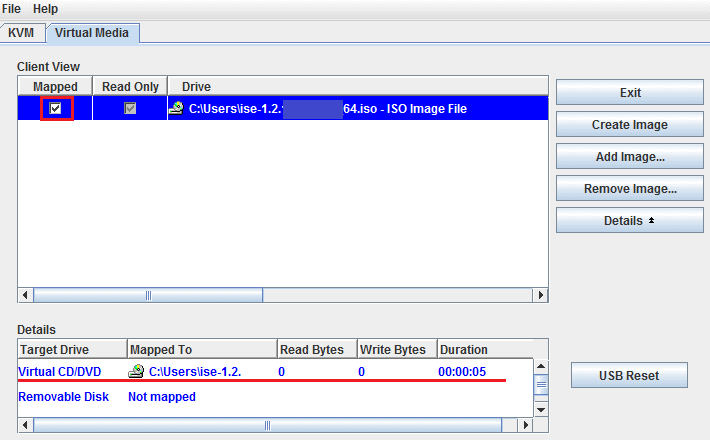Click the Details table scroll down arrow

[x=541, y=409]
